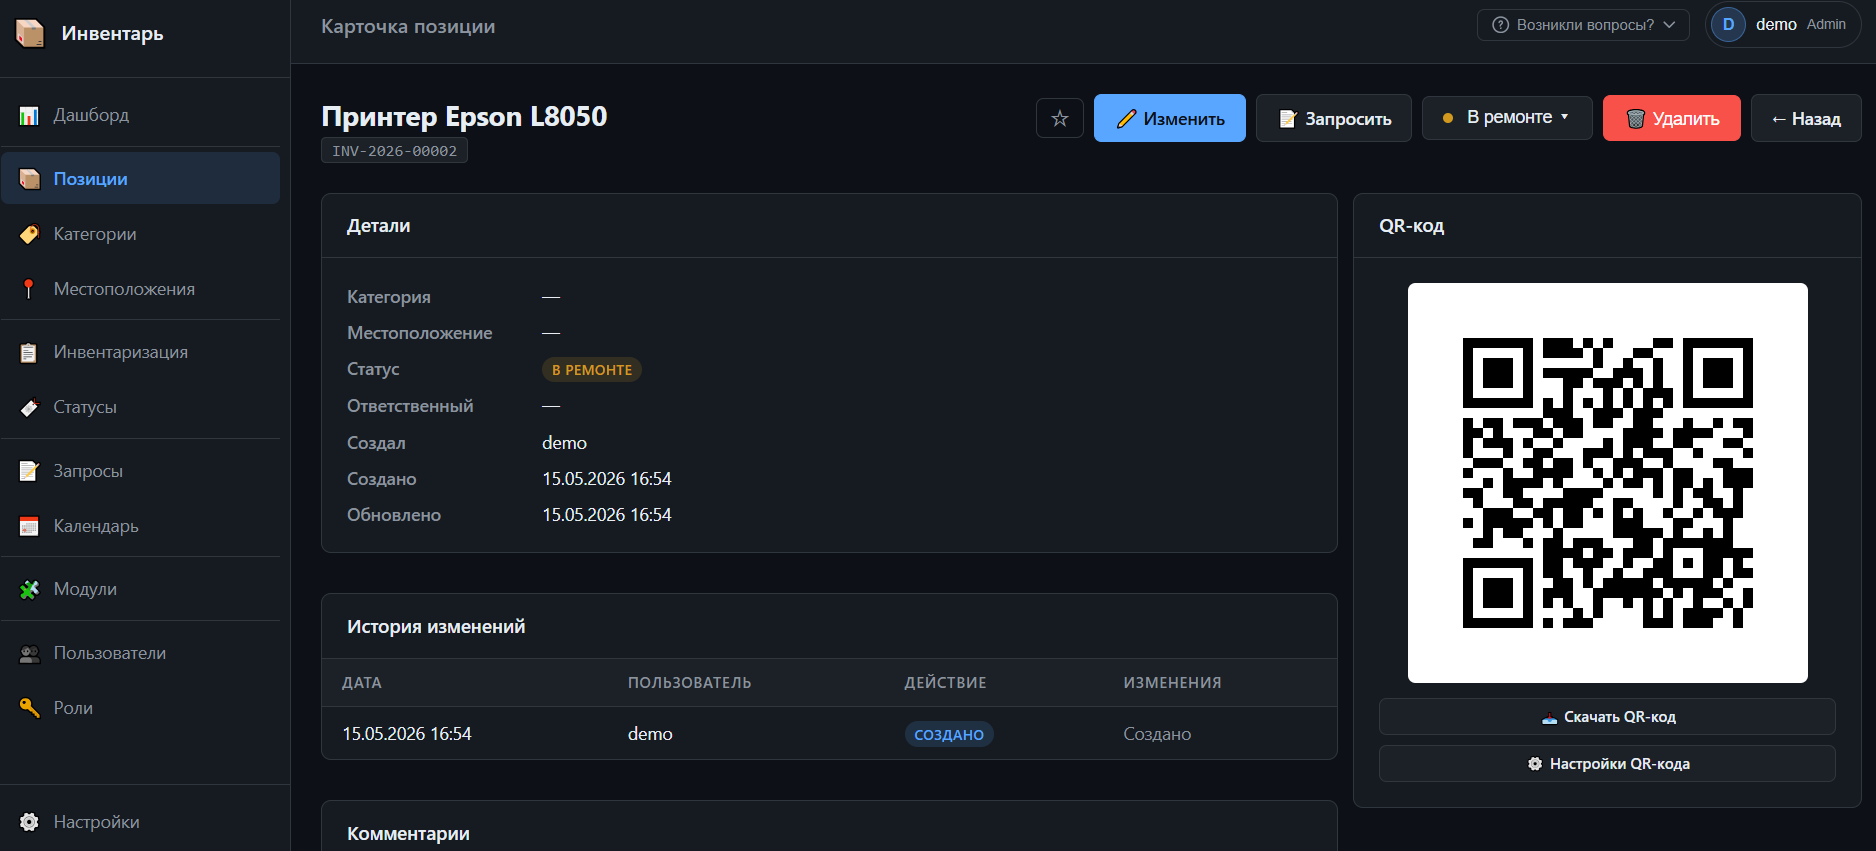This screenshot has width=1876, height=851.
Task: Click the В РЕМОНТЕ status badge
Action: tap(591, 370)
